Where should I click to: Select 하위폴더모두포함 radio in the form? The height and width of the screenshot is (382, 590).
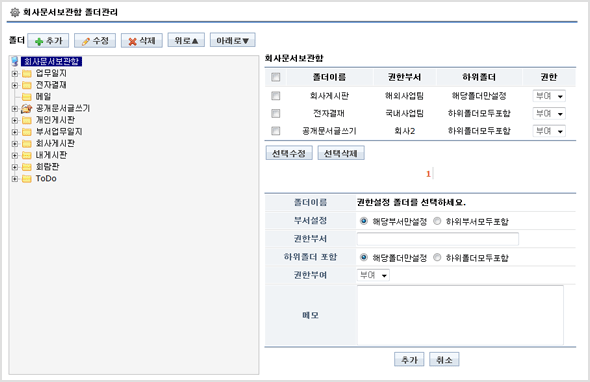tap(437, 257)
